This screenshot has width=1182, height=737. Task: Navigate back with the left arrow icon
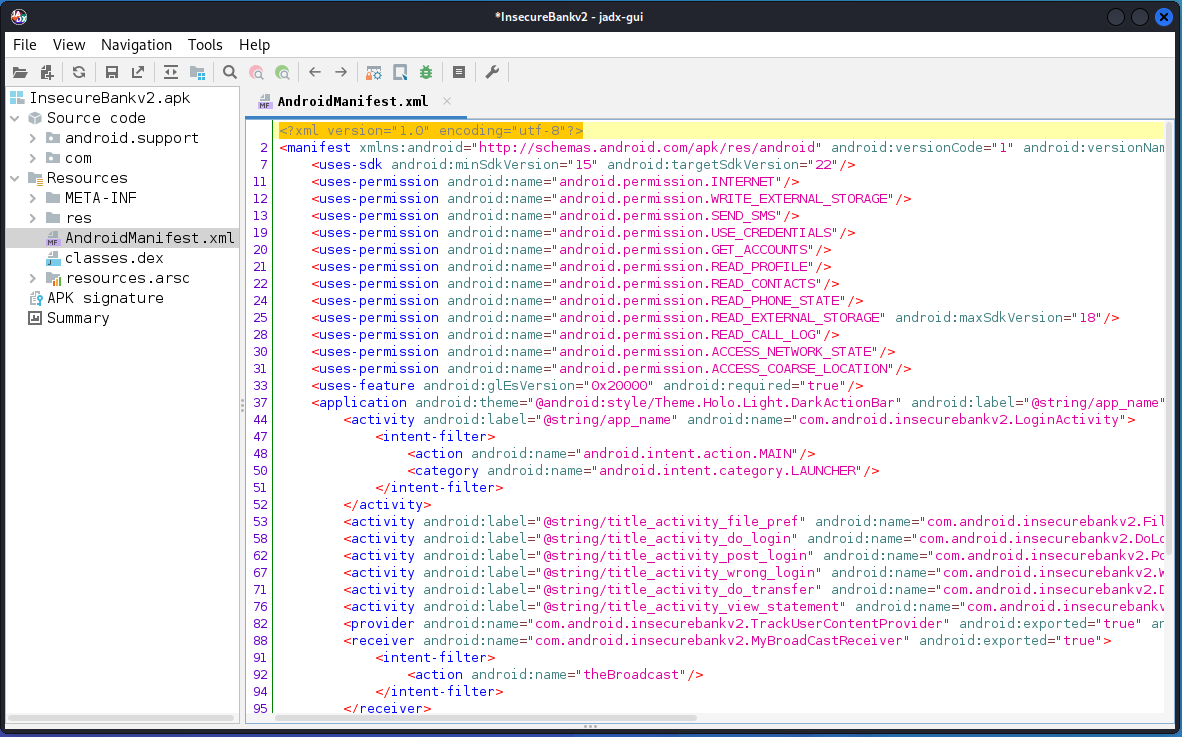[x=315, y=72]
